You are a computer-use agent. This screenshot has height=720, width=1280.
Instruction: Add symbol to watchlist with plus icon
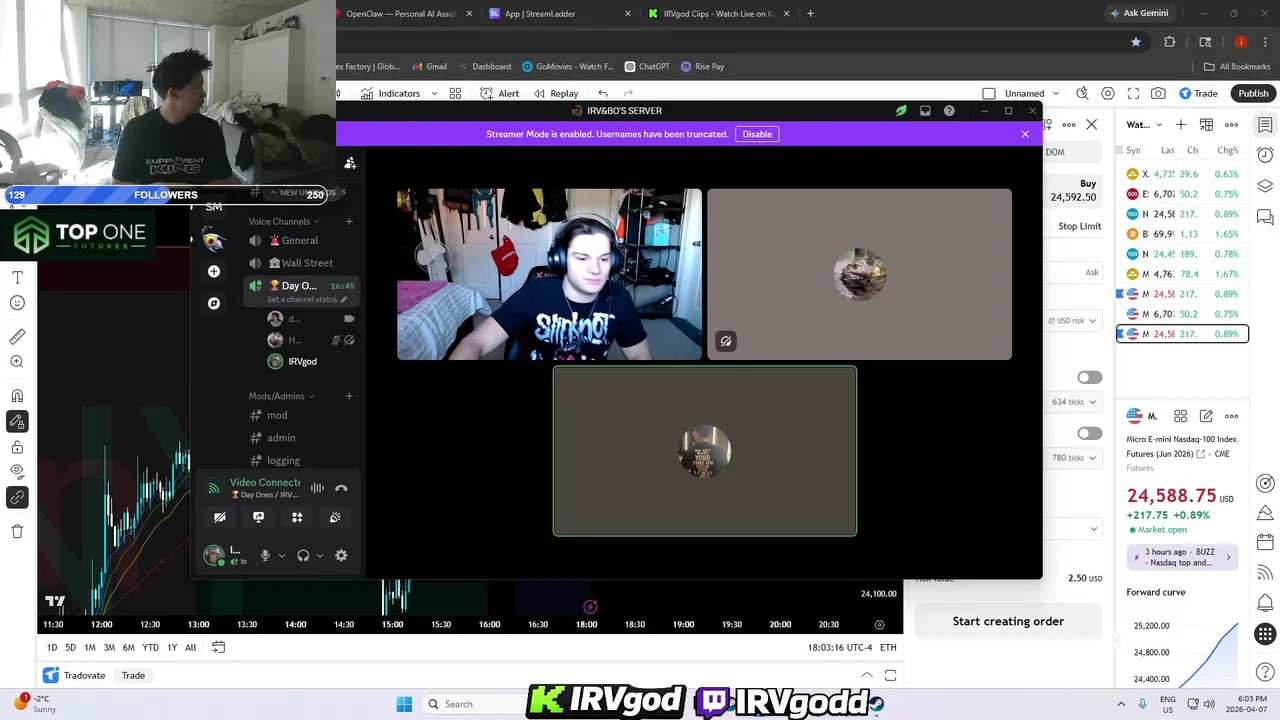coord(1181,125)
